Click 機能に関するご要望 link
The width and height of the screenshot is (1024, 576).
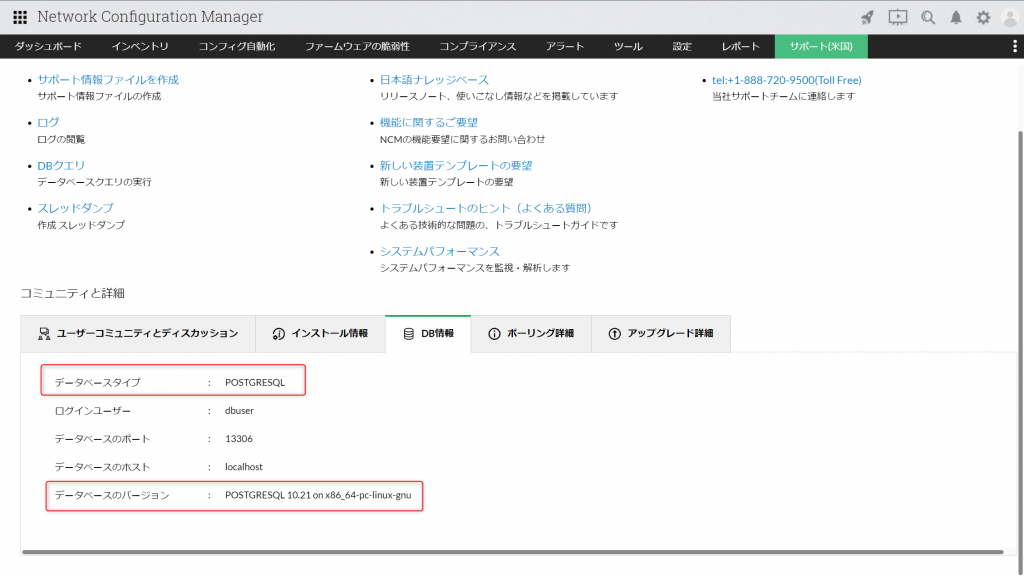click(428, 122)
